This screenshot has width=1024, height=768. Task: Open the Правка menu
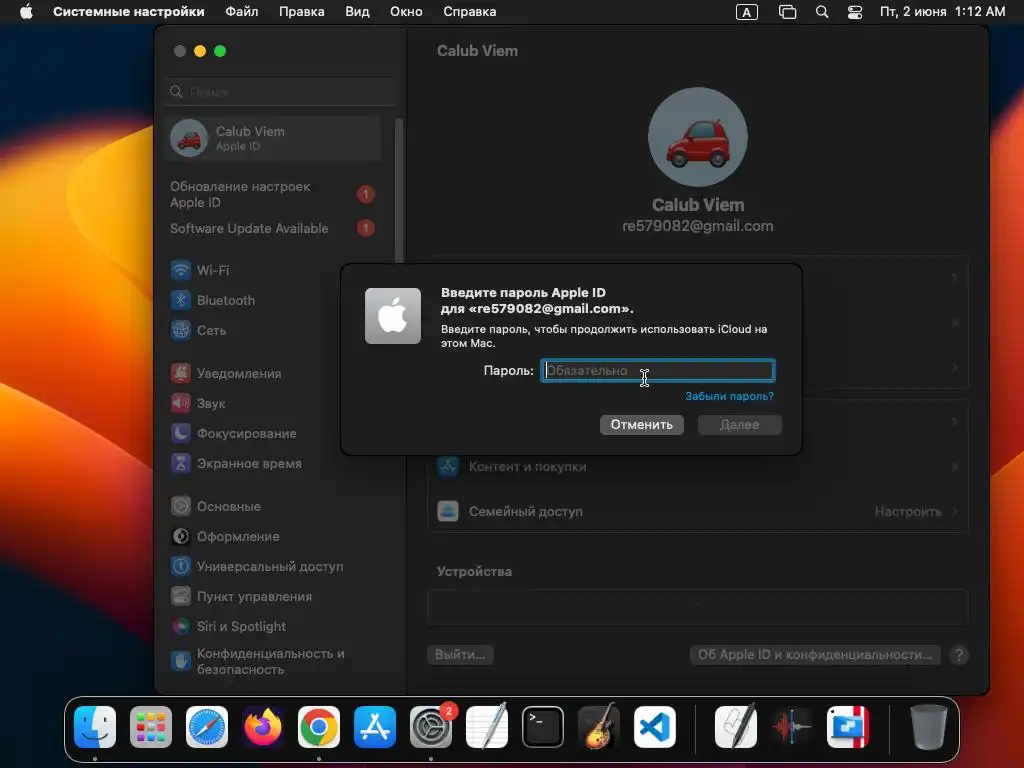tap(302, 12)
